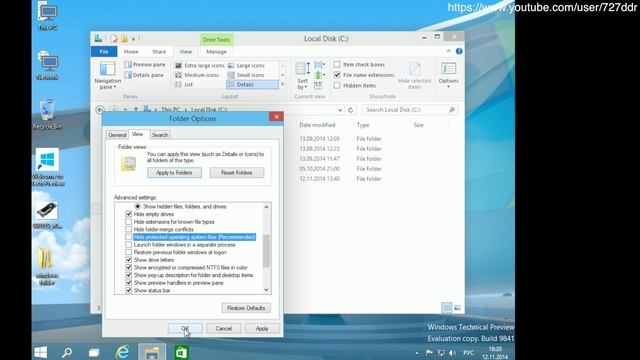Check Restore previous folder windows at logon
Image resolution: width=640 pixels, height=360 pixels.
(129, 252)
